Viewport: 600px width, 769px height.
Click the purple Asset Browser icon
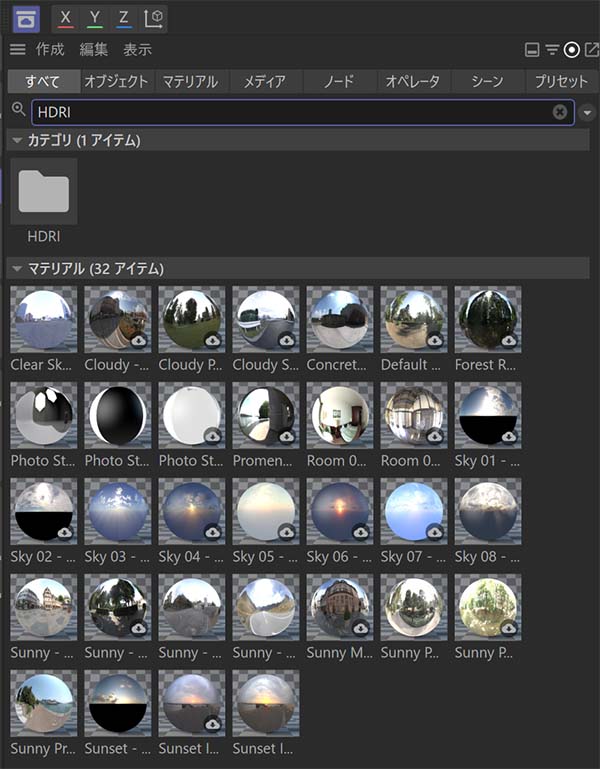26,20
